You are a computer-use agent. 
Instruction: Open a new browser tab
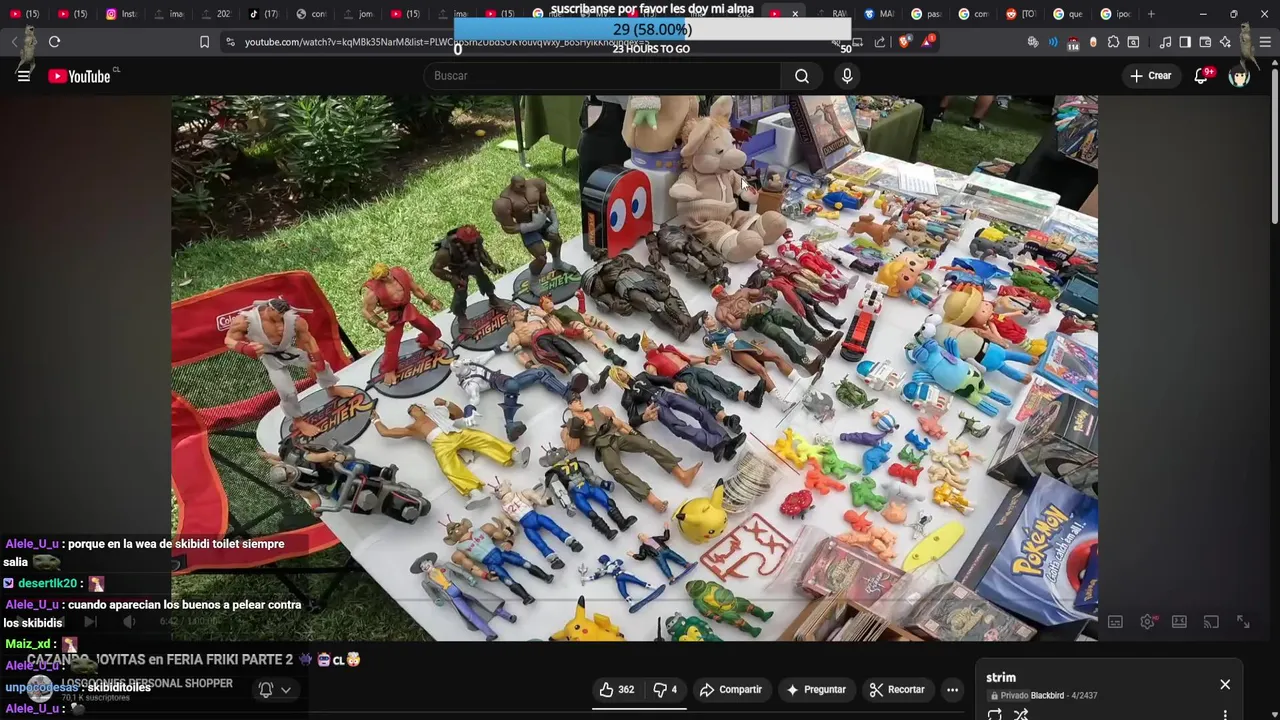click(1151, 14)
